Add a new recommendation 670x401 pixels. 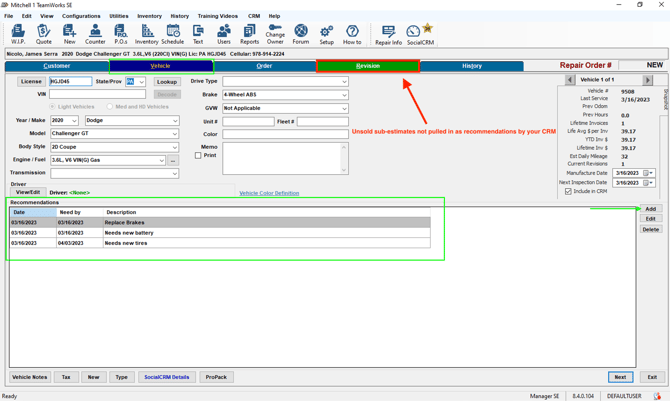(651, 209)
